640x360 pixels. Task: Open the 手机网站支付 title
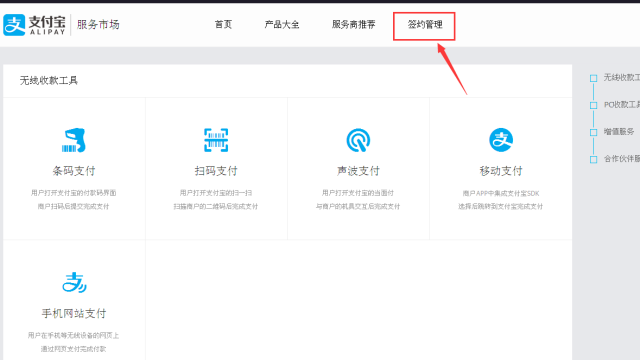[74, 313]
